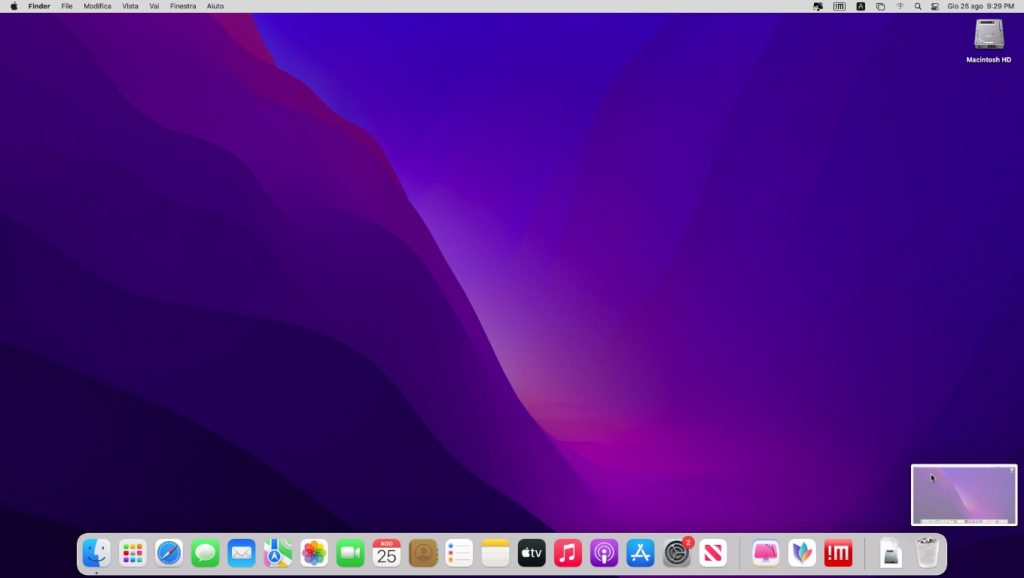1024x578 pixels.
Task: Open Control Center from the menu bar
Action: coord(935,6)
